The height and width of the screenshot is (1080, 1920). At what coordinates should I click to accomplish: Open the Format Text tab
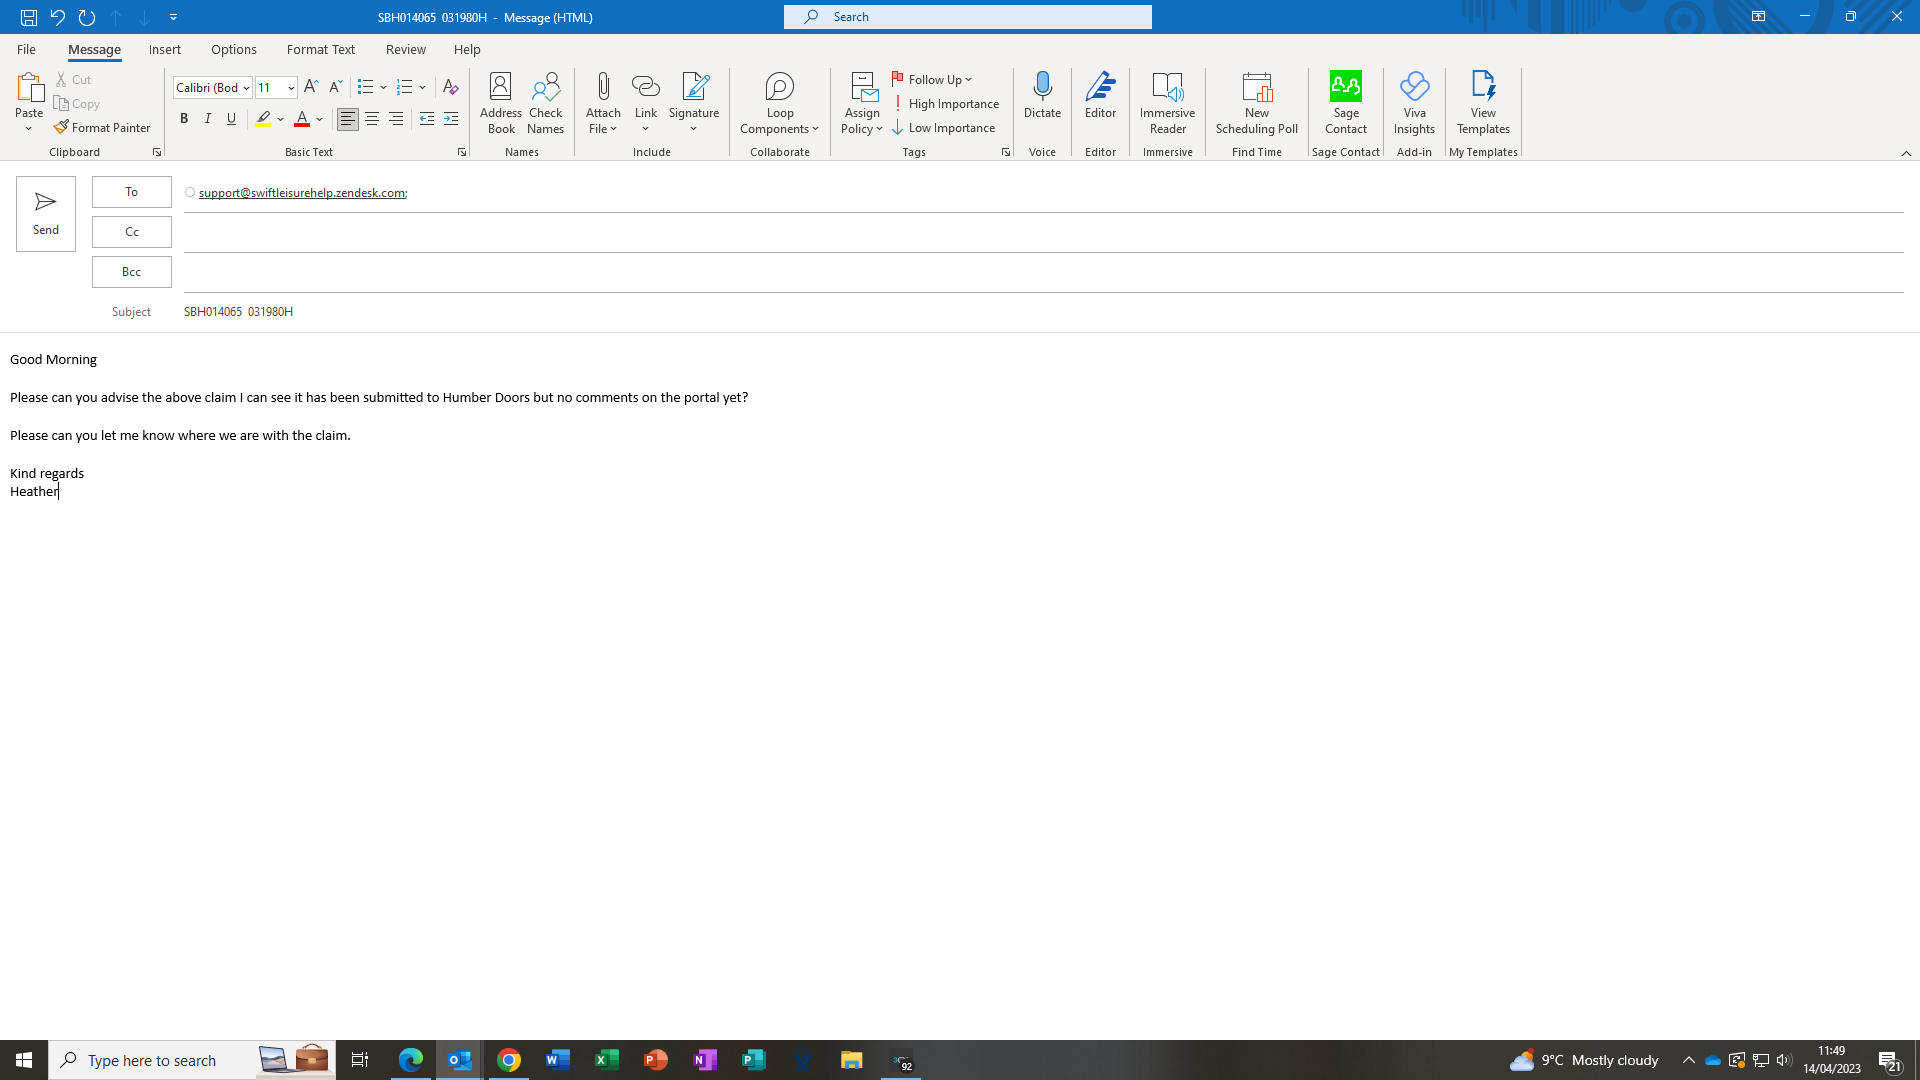pos(320,49)
